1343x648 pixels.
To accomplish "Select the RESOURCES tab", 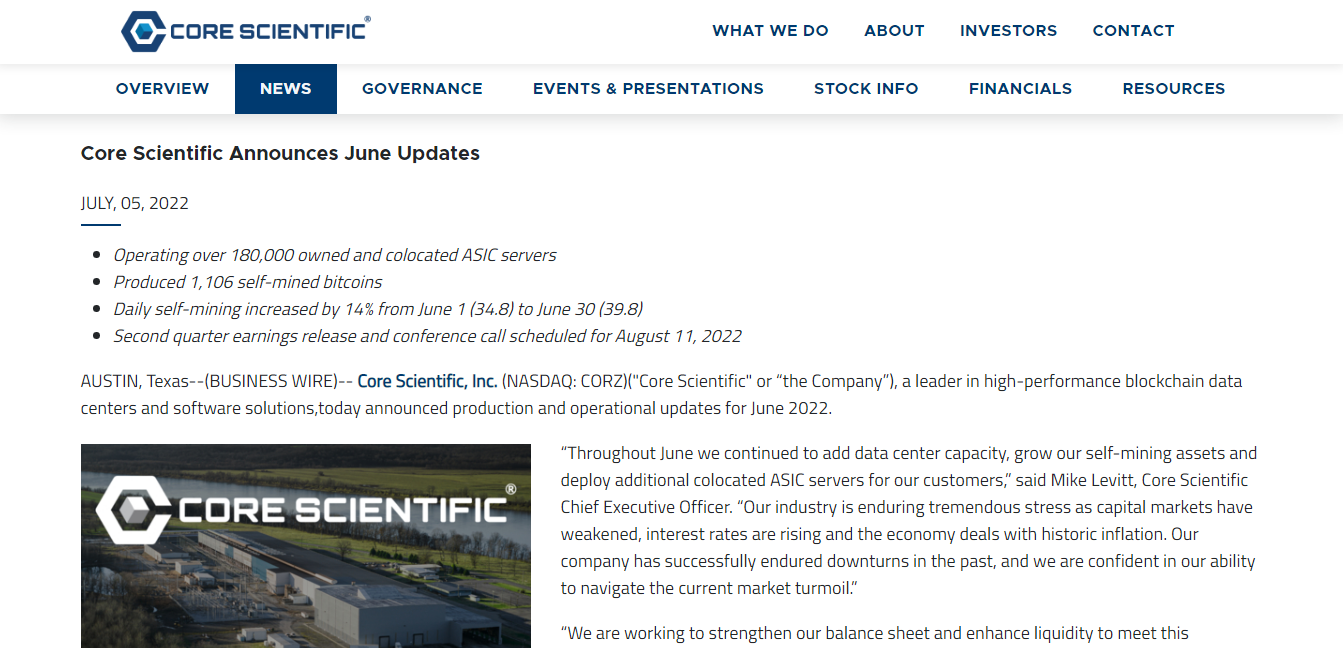I will [x=1173, y=89].
